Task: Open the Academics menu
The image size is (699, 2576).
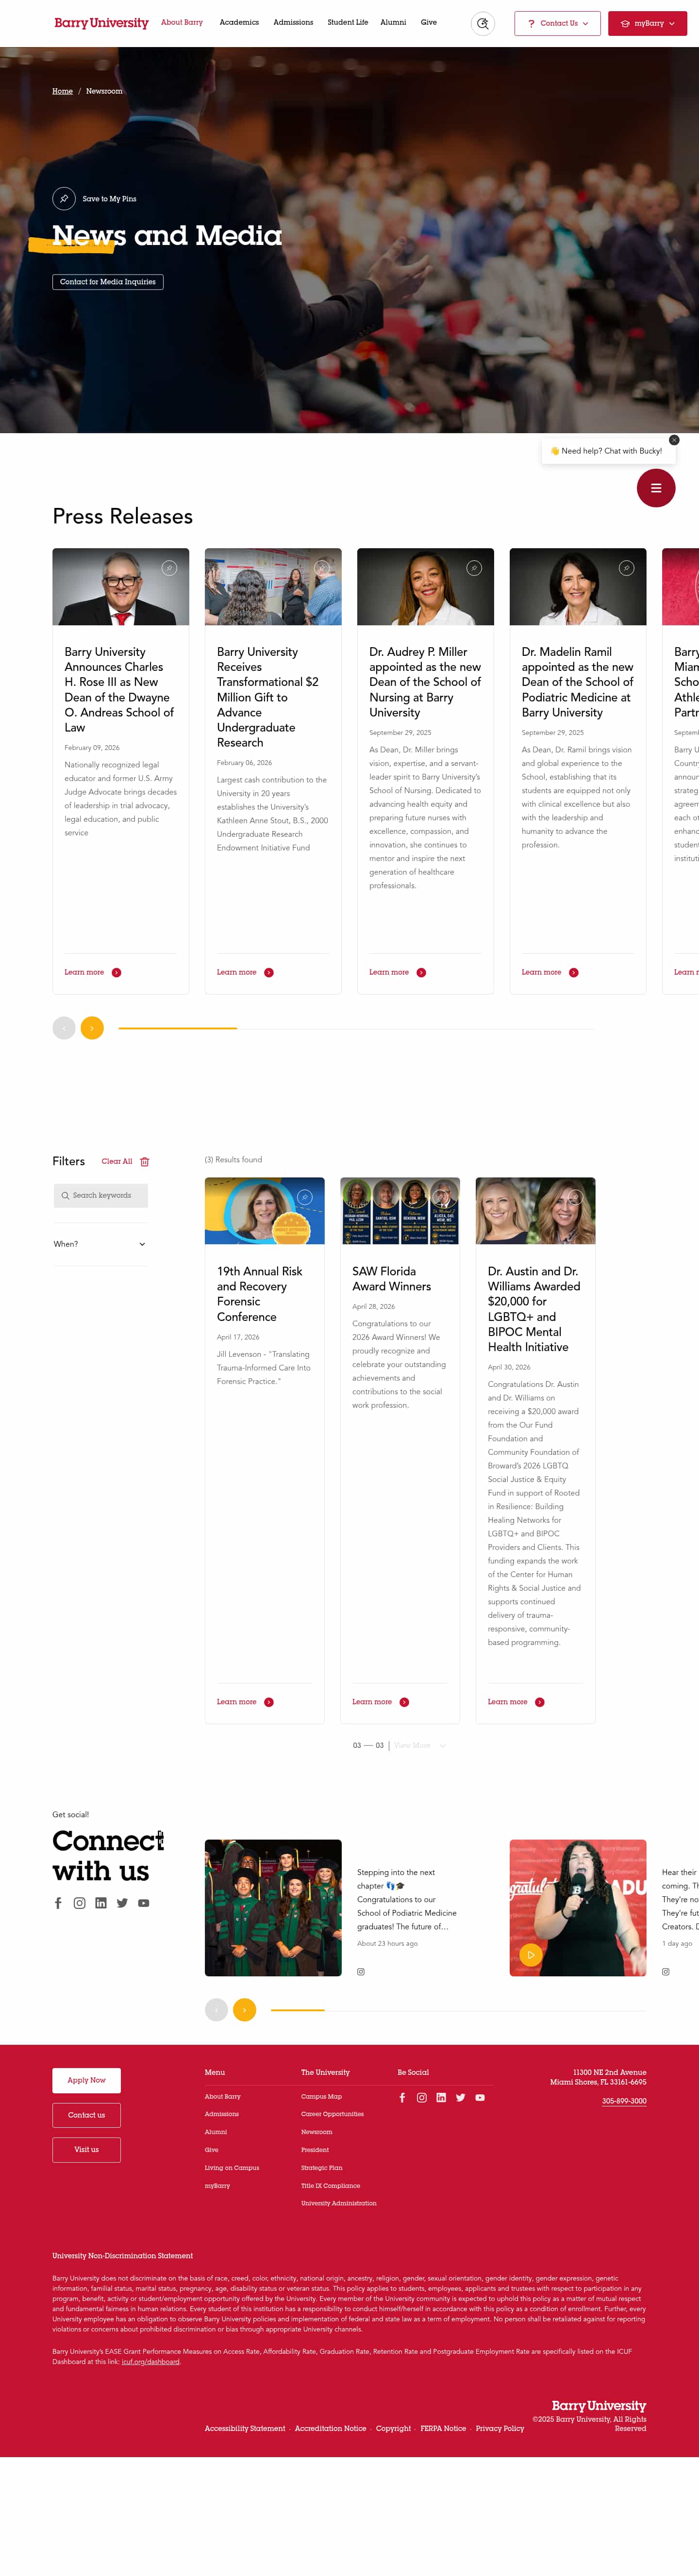Action: tap(239, 22)
